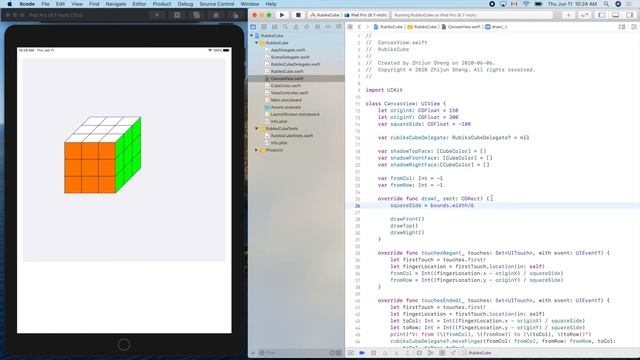The image size is (640, 360).
Task: Open SceneDelegate.swift in navigator
Action: [290, 57]
